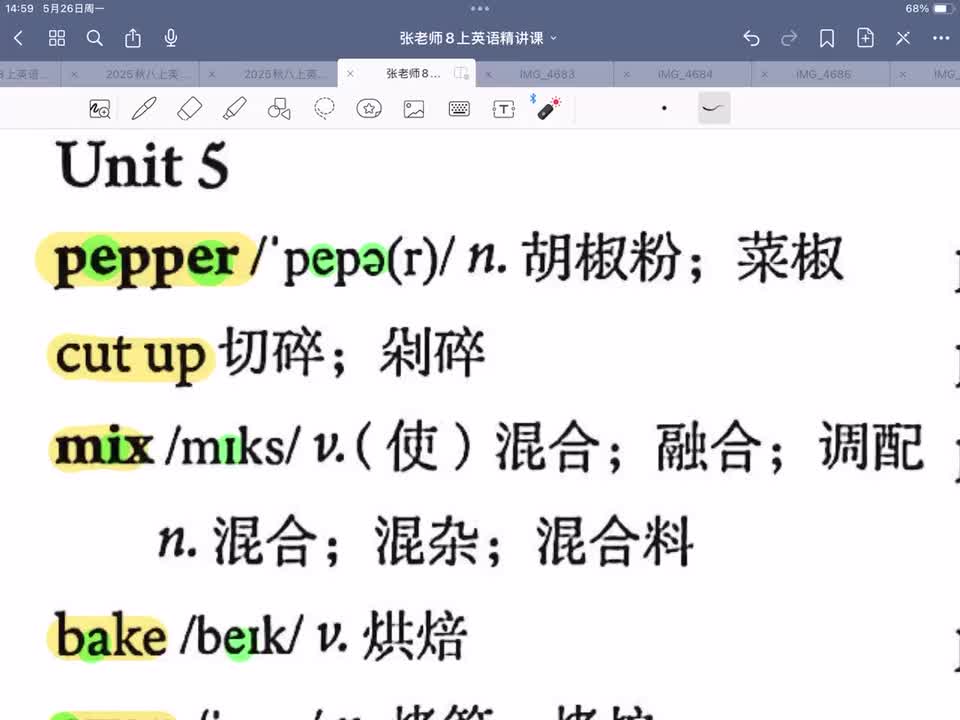Toggle read-only mode with crossed pen icon
The height and width of the screenshot is (720, 960).
[x=903, y=39]
